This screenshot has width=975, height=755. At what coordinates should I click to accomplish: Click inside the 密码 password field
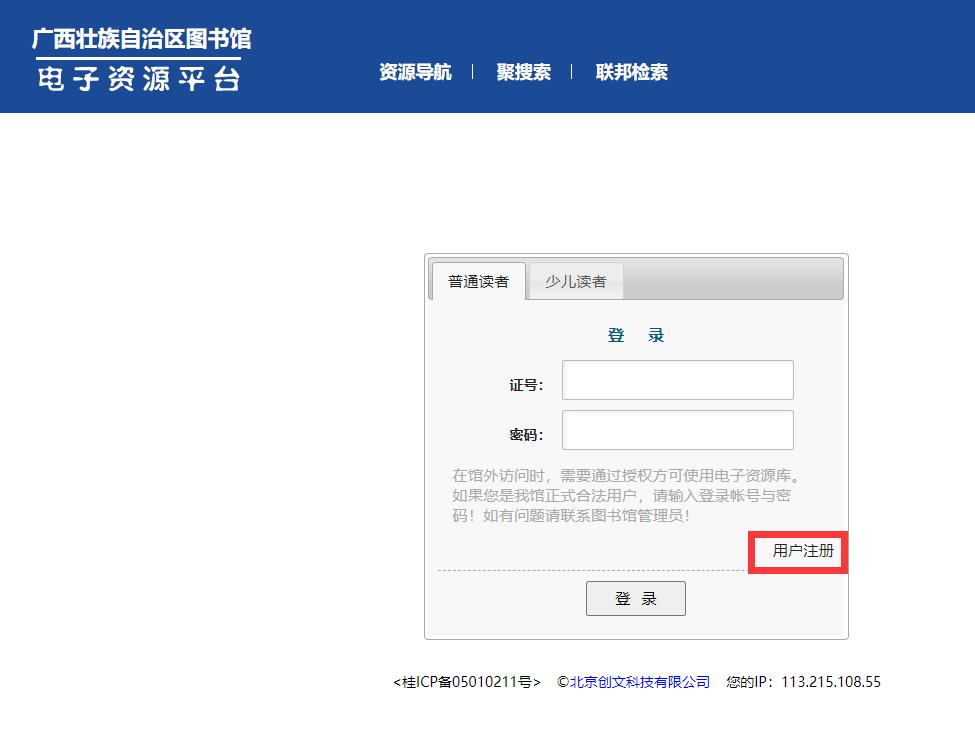coord(677,429)
